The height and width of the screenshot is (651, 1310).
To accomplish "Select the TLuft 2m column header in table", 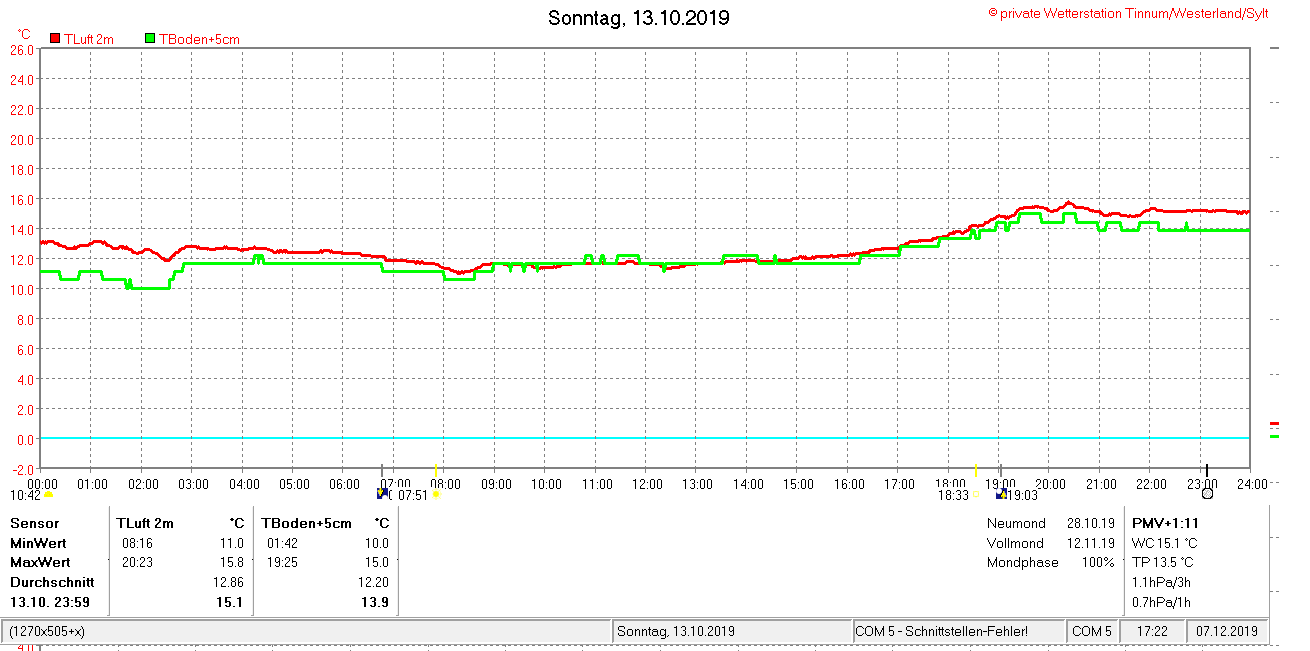I will point(145,523).
